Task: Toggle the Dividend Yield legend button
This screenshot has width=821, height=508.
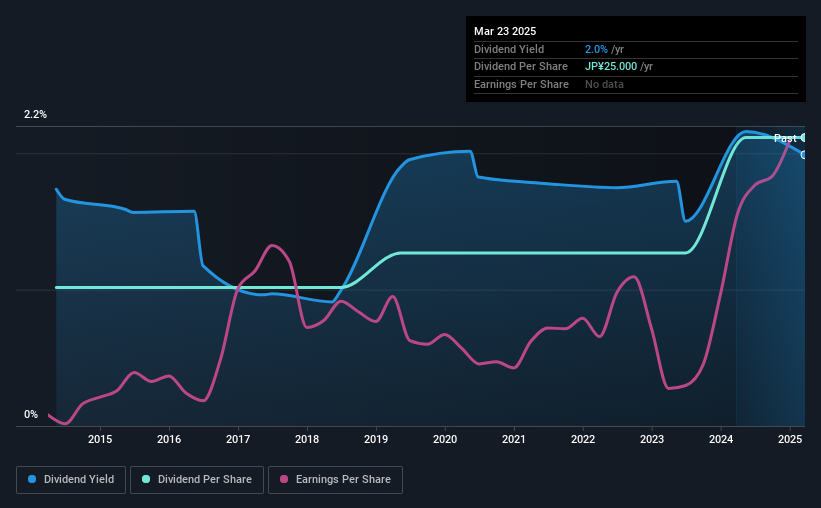Action: coord(71,480)
